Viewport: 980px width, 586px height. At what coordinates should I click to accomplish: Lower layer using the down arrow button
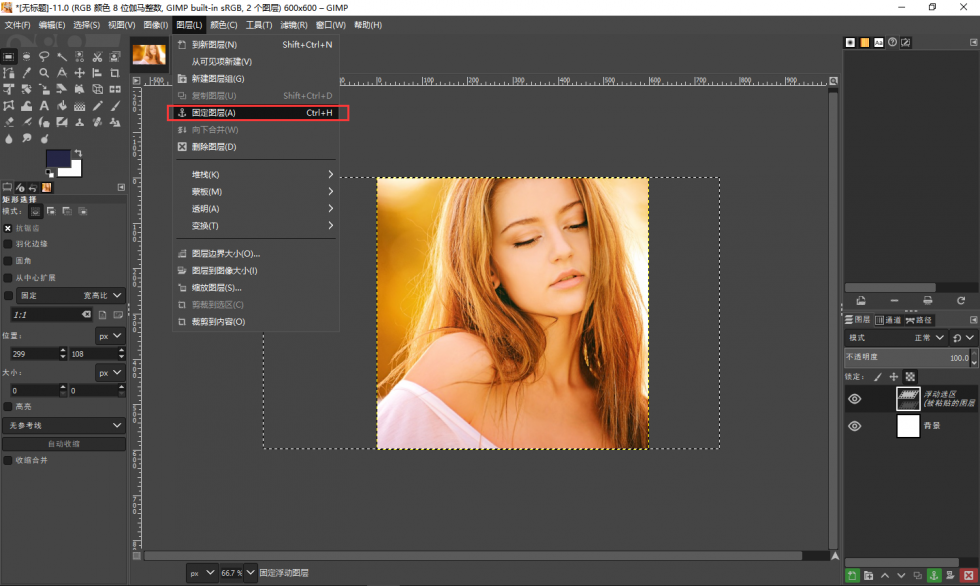coord(901,575)
